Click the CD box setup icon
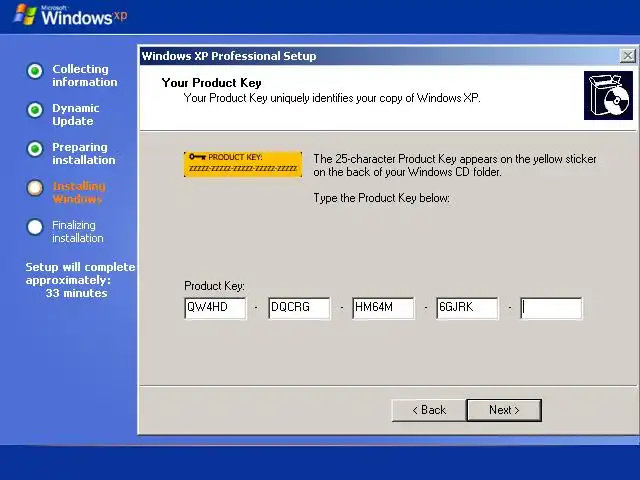 [608, 96]
